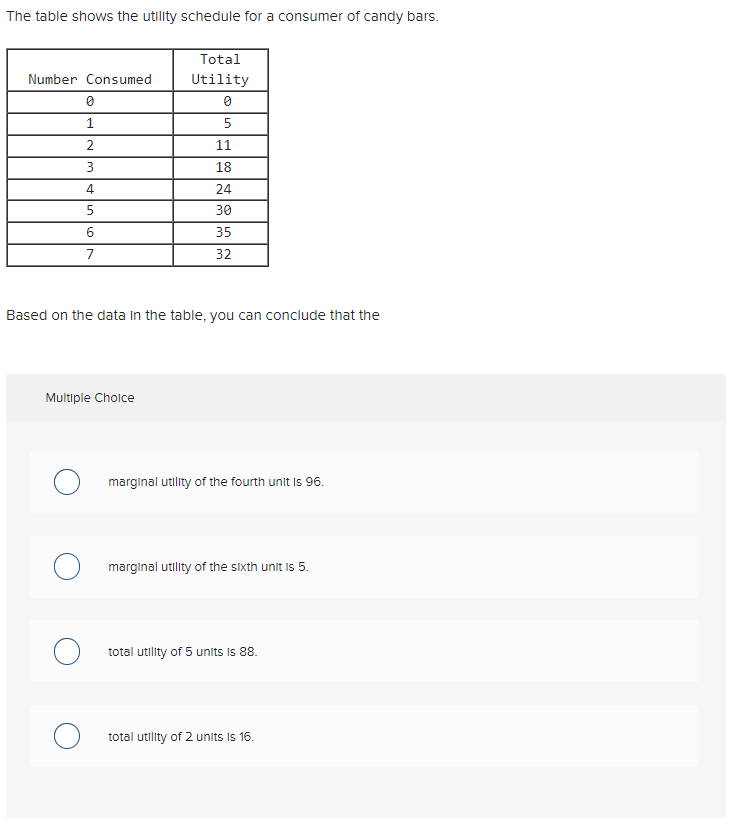743x835 pixels.
Task: Select the radio button for 'marginal utility of the fourth unit is 96'
Action: coord(67,481)
